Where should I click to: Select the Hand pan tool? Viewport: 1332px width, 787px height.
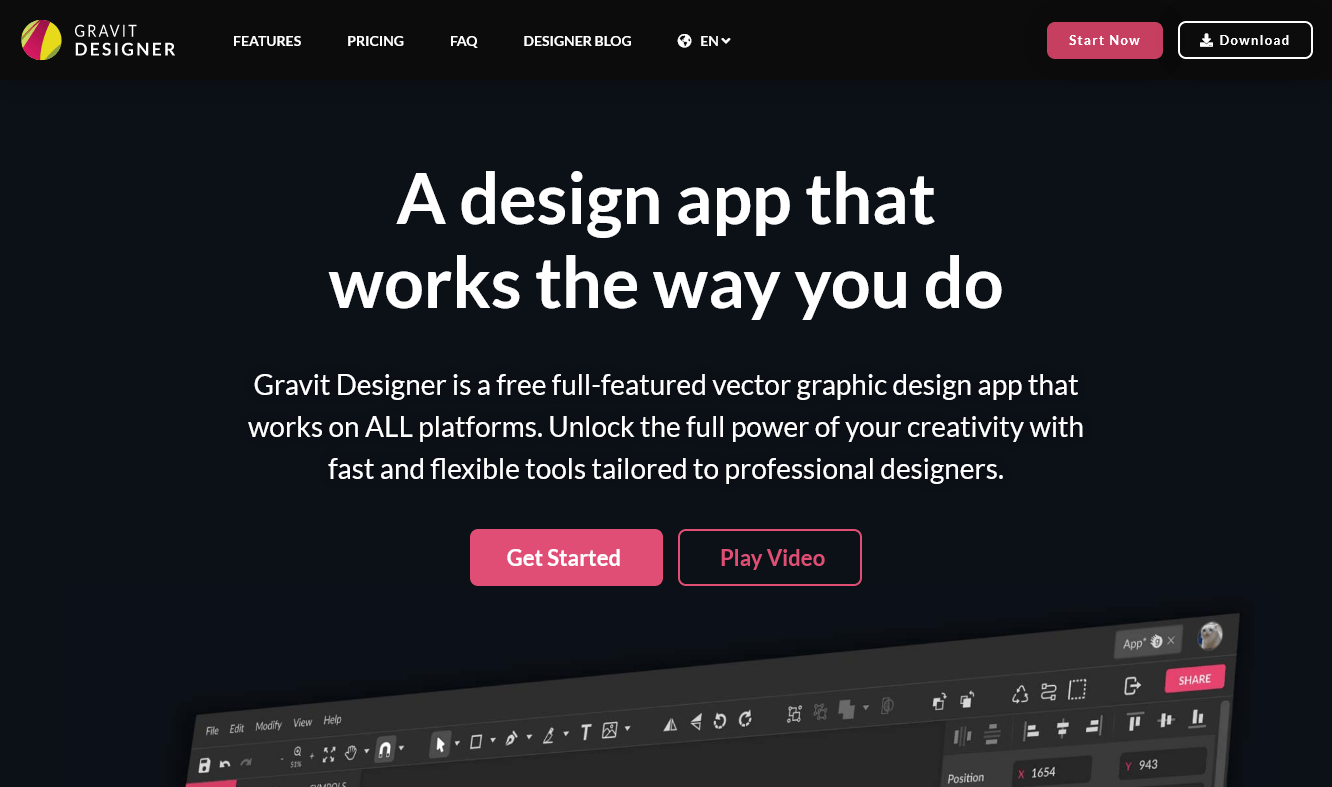coord(351,752)
